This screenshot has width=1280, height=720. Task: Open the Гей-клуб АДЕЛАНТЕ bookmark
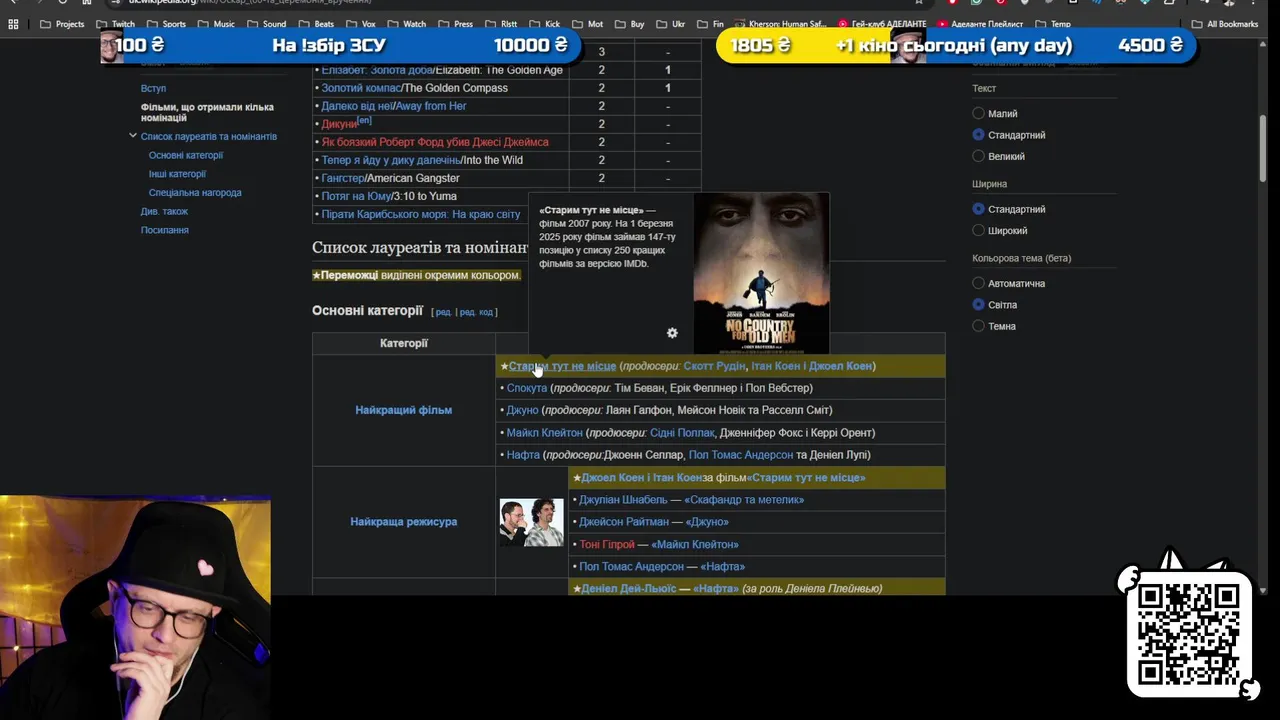pos(882,24)
